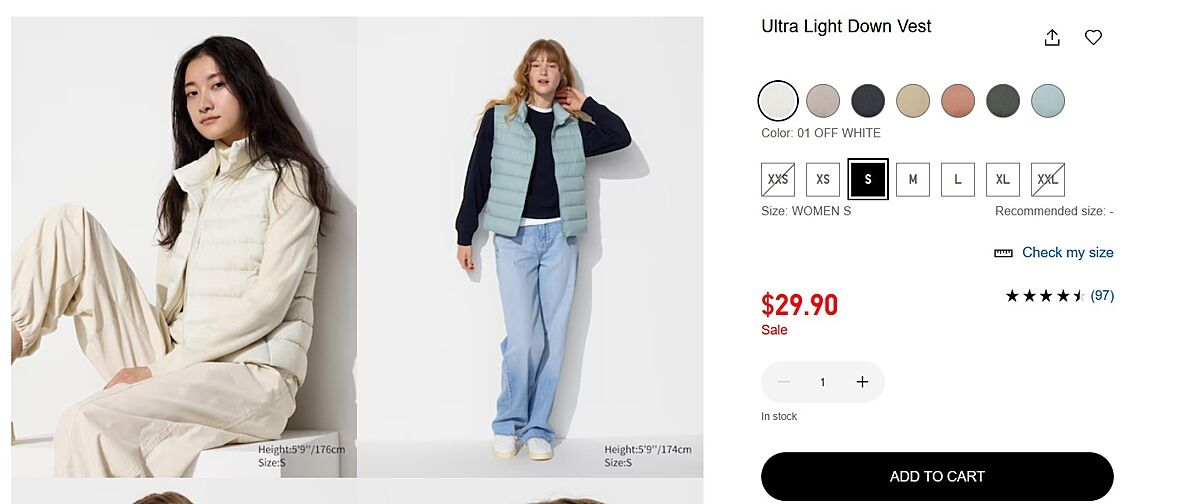Add vest to wishlist with heart icon
The image size is (1200, 504).
tap(1093, 38)
